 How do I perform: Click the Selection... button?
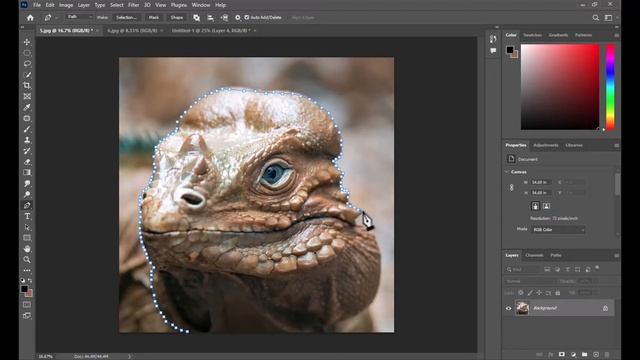tap(126, 18)
